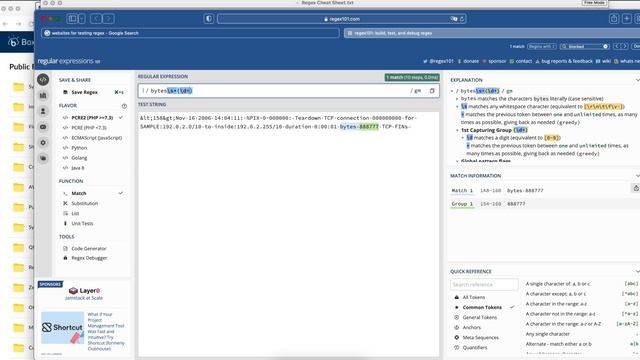Viewport: 640px width, 360px height.
Task: Copy regex using clipboard icon in regex field
Action: pyautogui.click(x=432, y=91)
